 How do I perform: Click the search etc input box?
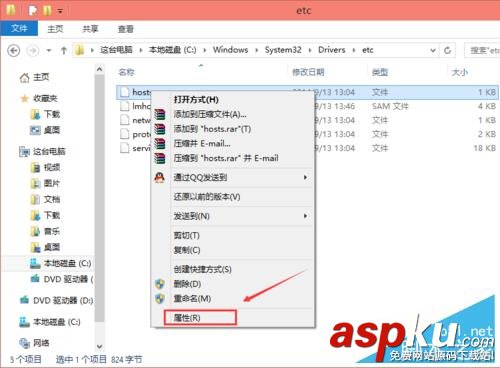click(482, 50)
